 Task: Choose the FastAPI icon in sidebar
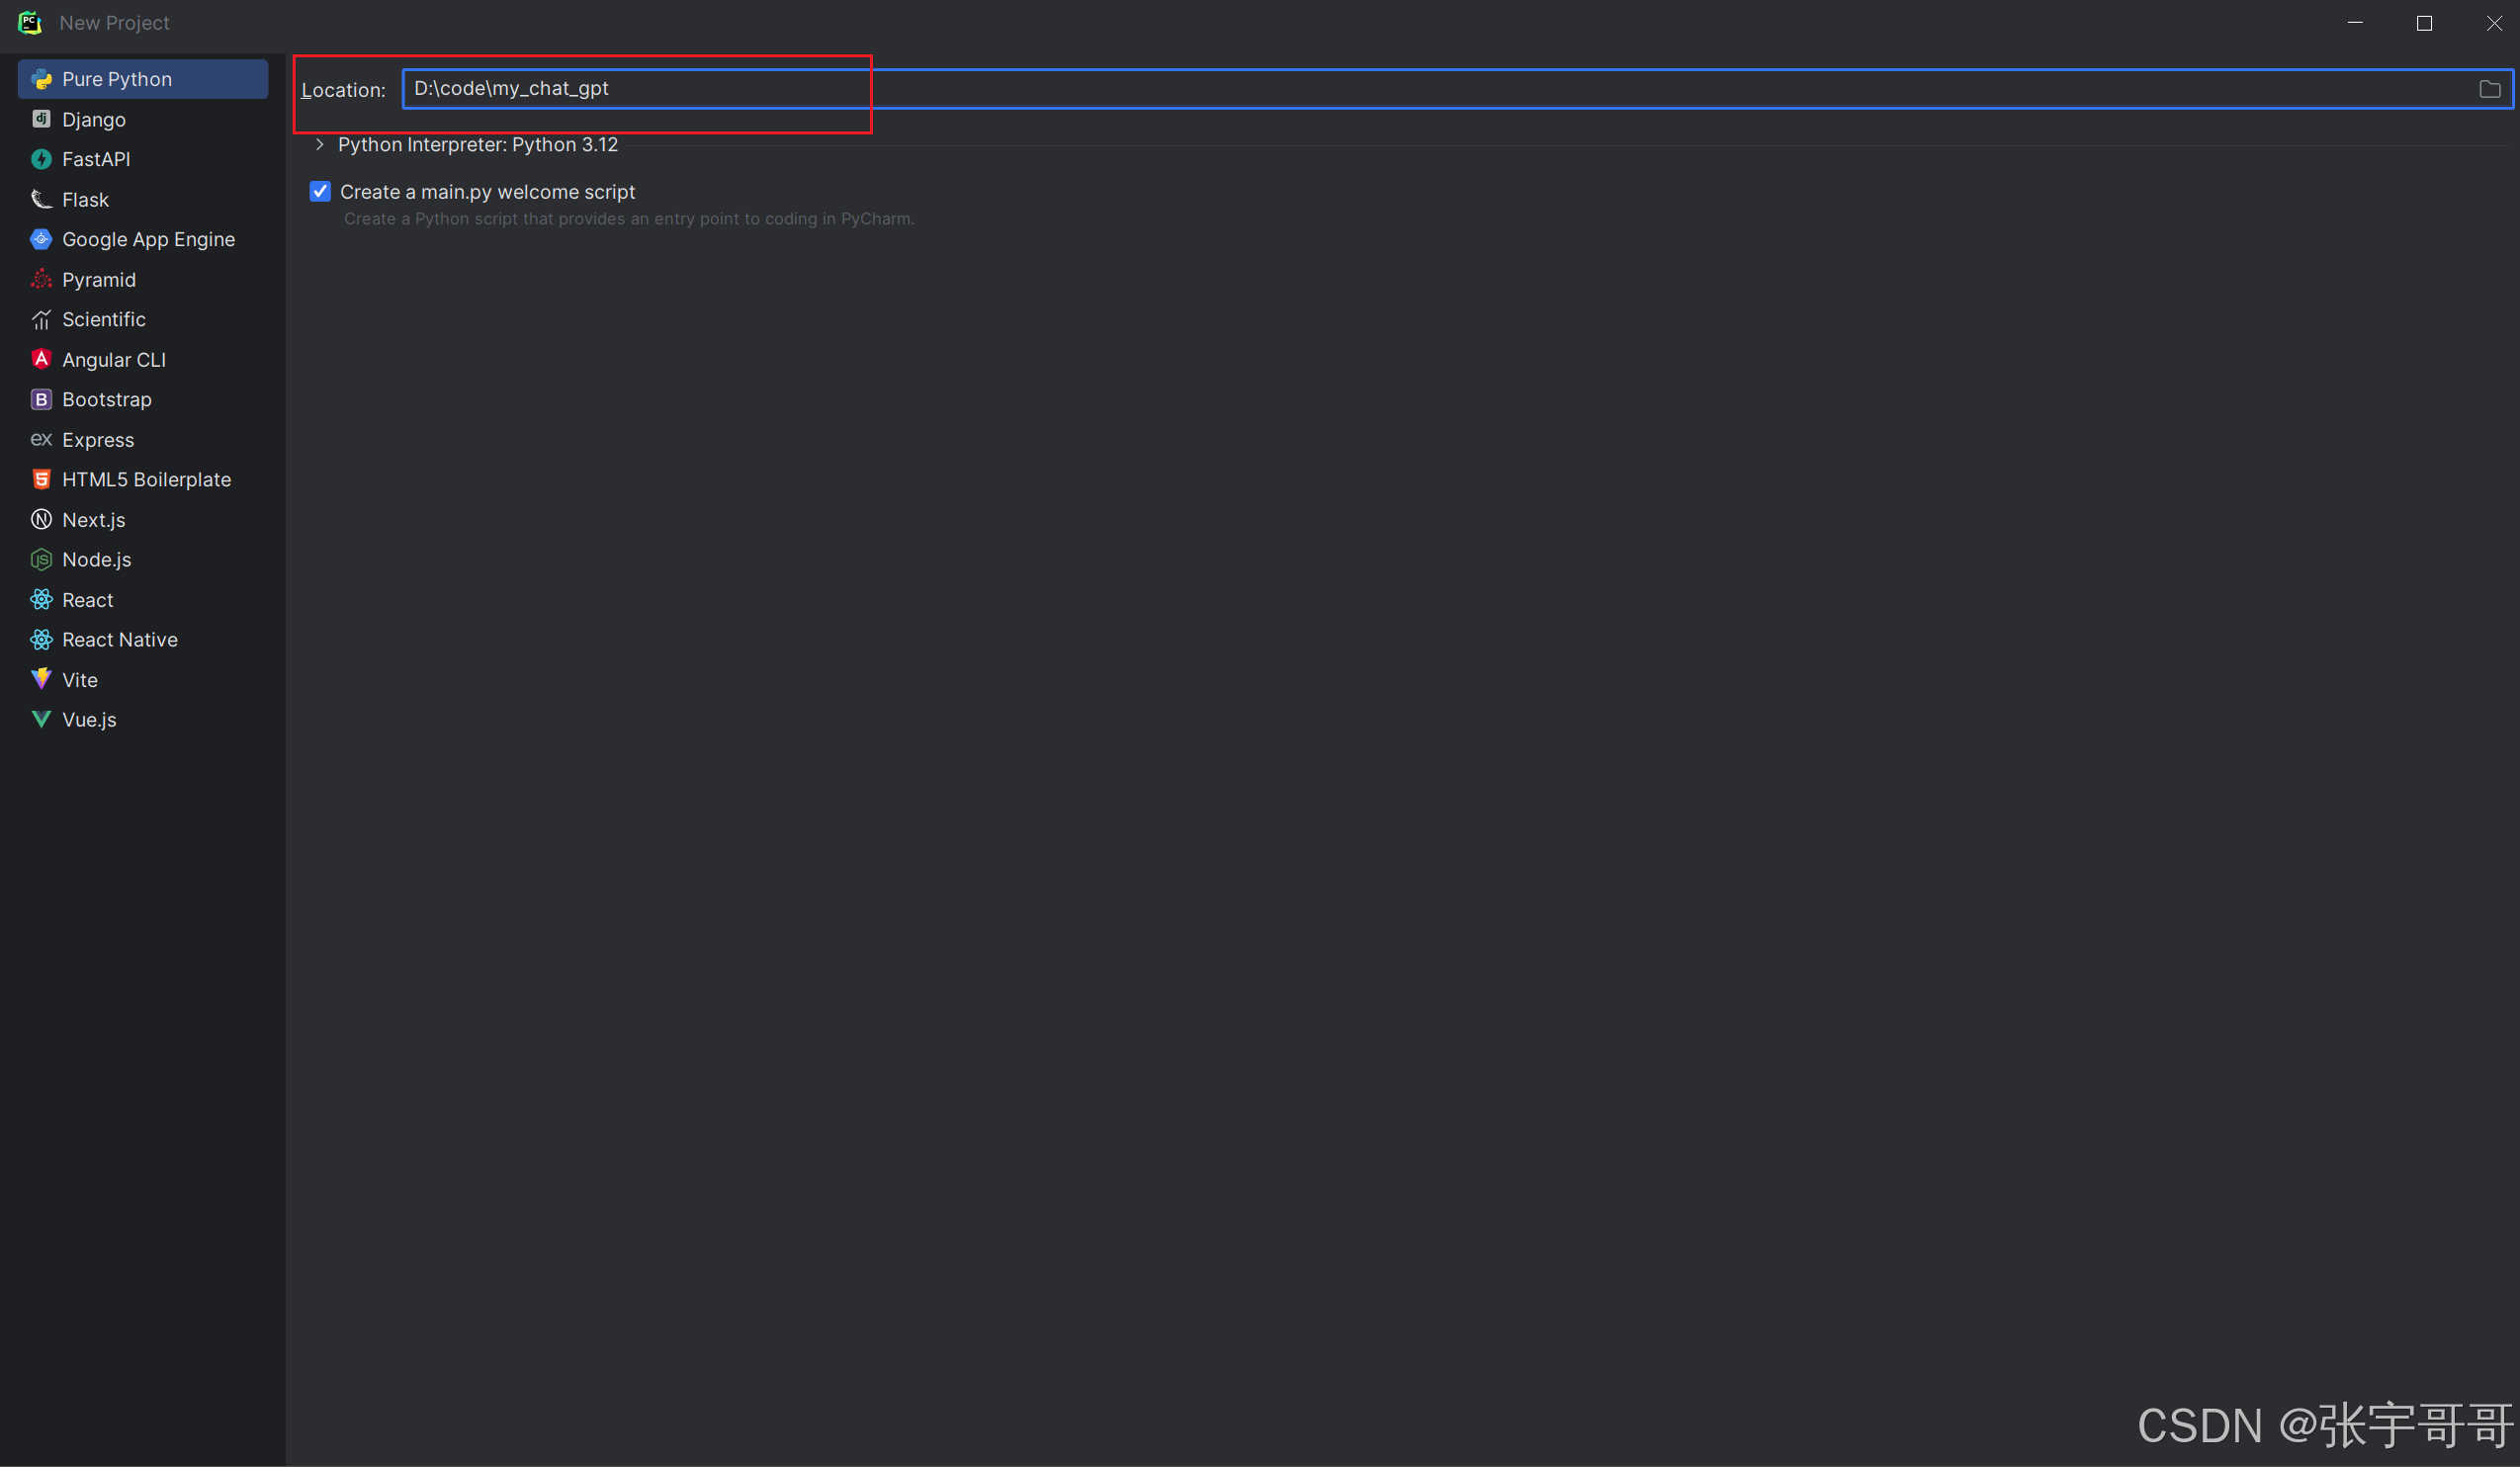pos(41,159)
